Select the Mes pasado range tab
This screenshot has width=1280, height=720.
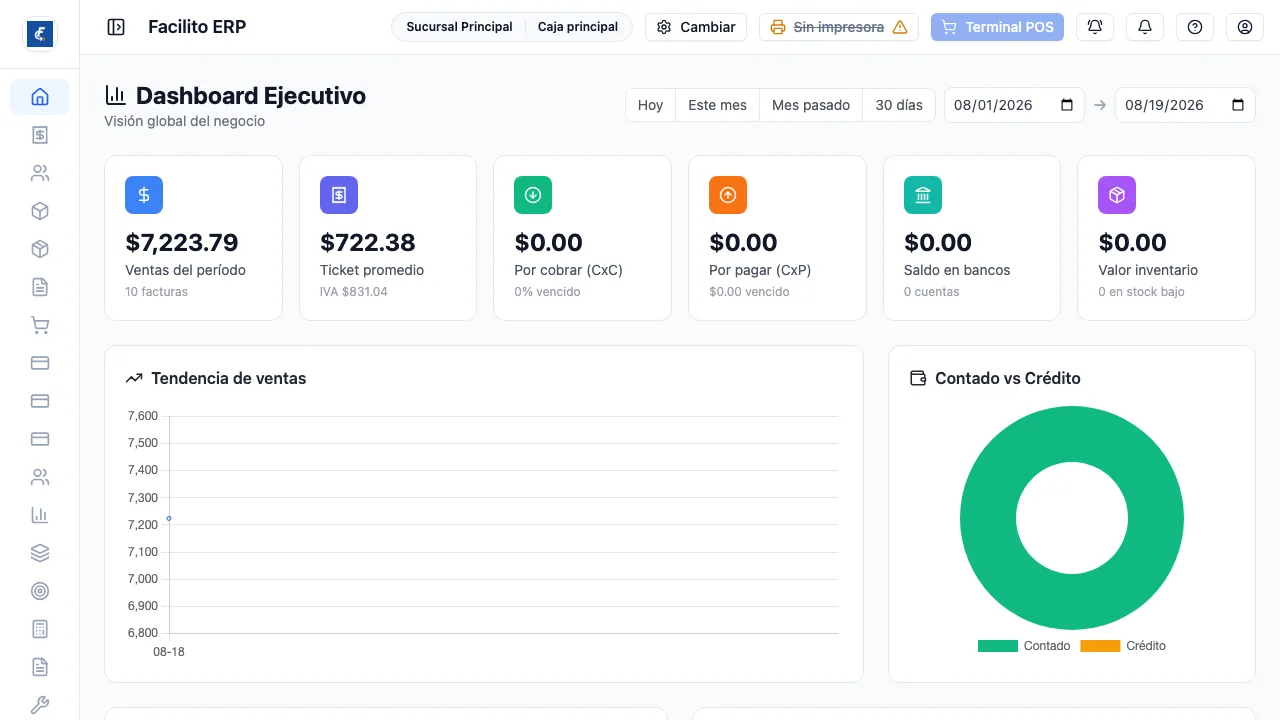(811, 105)
